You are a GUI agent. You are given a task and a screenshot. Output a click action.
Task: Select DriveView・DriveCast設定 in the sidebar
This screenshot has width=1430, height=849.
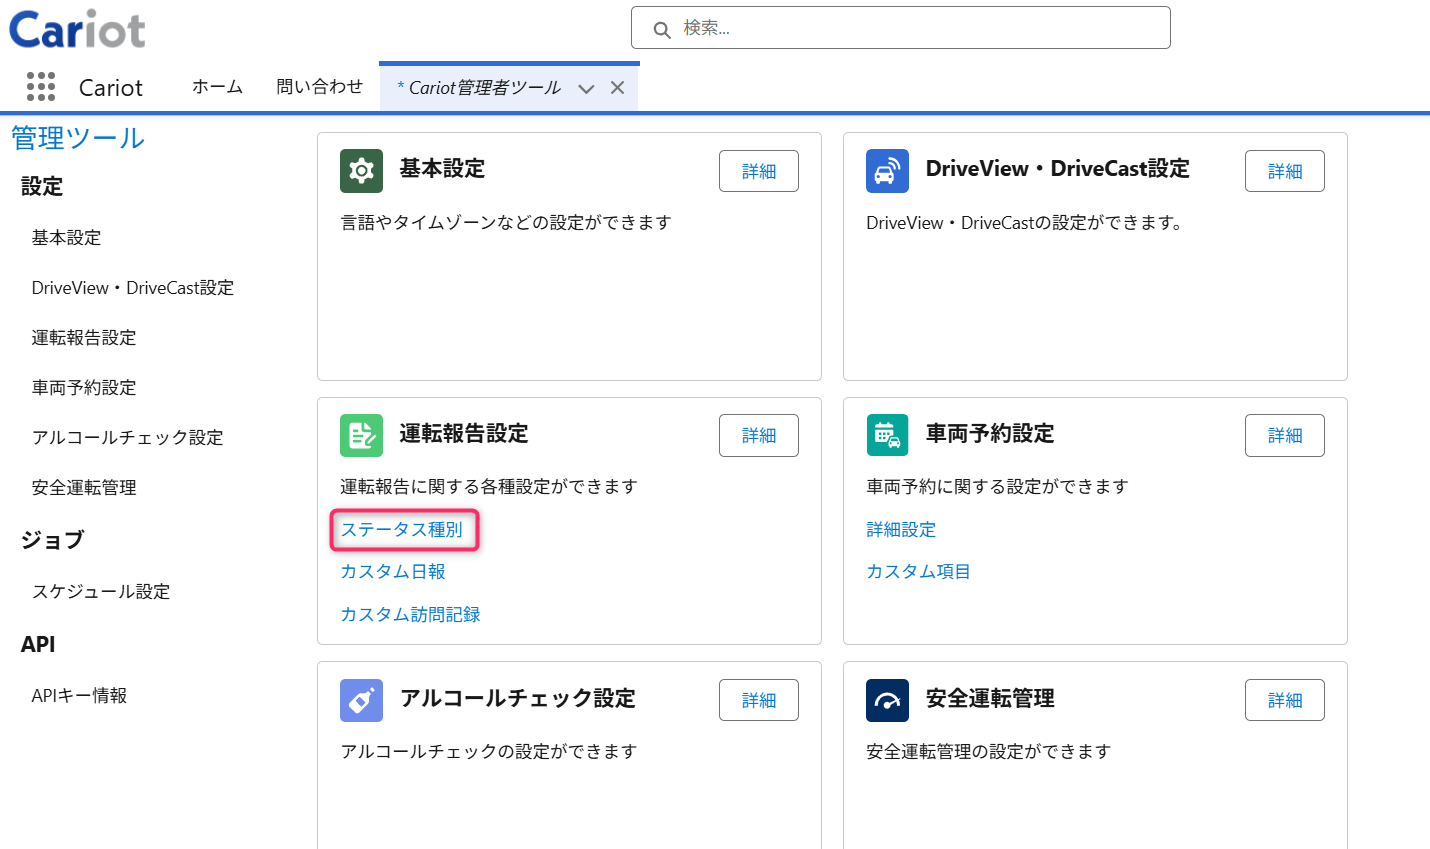[x=133, y=287]
